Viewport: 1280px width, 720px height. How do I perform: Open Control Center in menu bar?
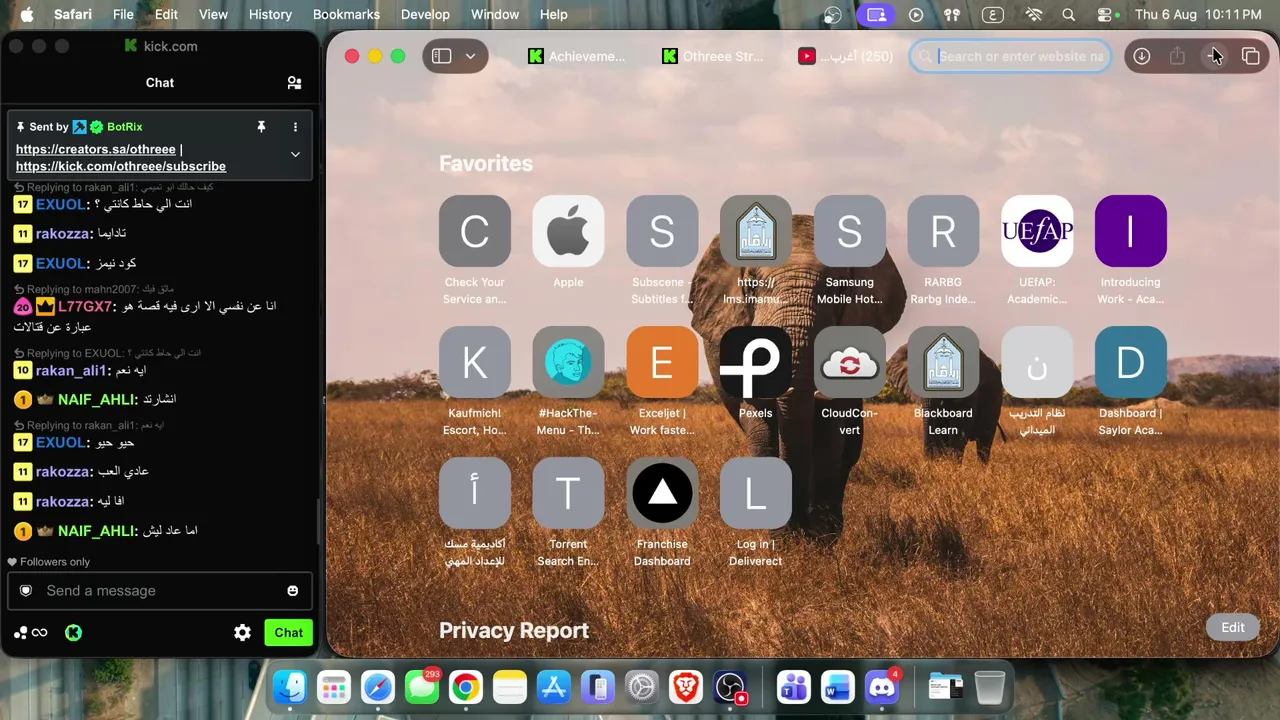1105,15
